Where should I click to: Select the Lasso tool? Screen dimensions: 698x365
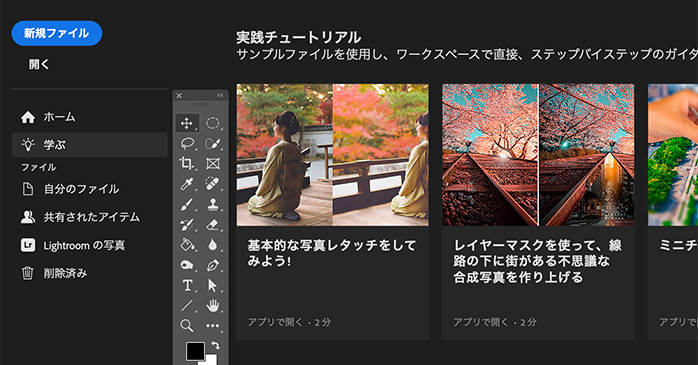187,143
